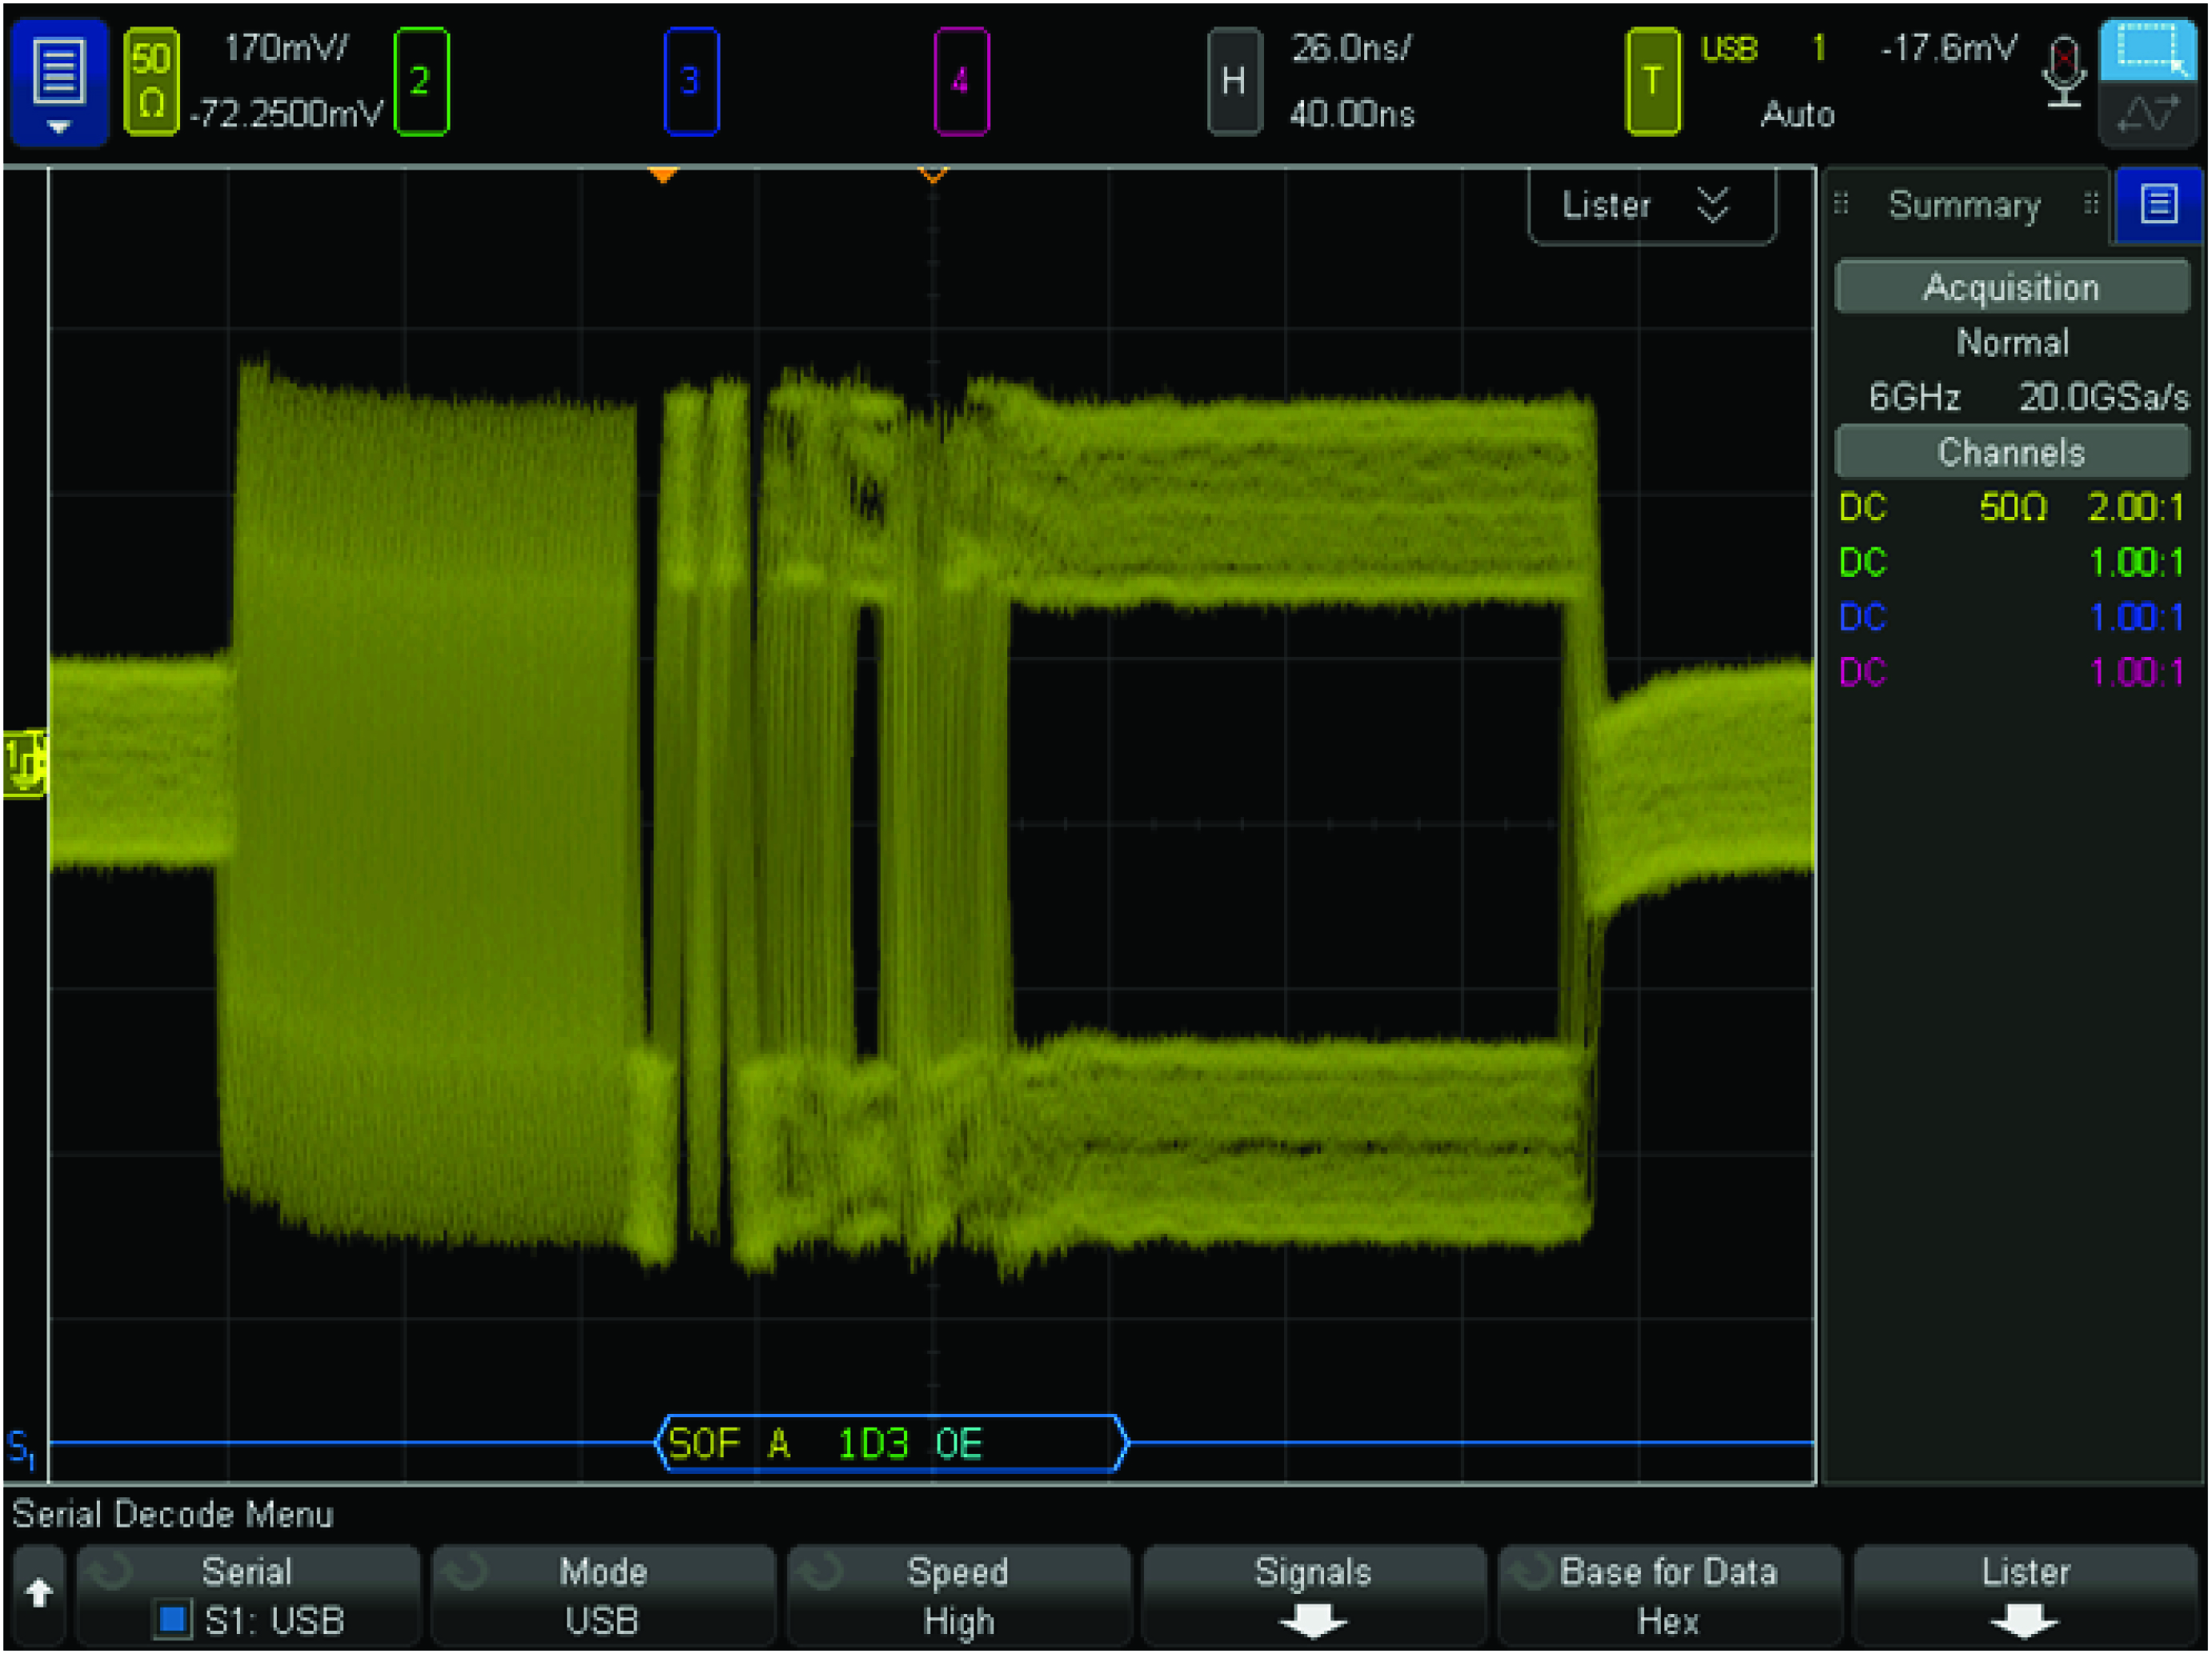Click the muted microphone icon

pos(2063,72)
